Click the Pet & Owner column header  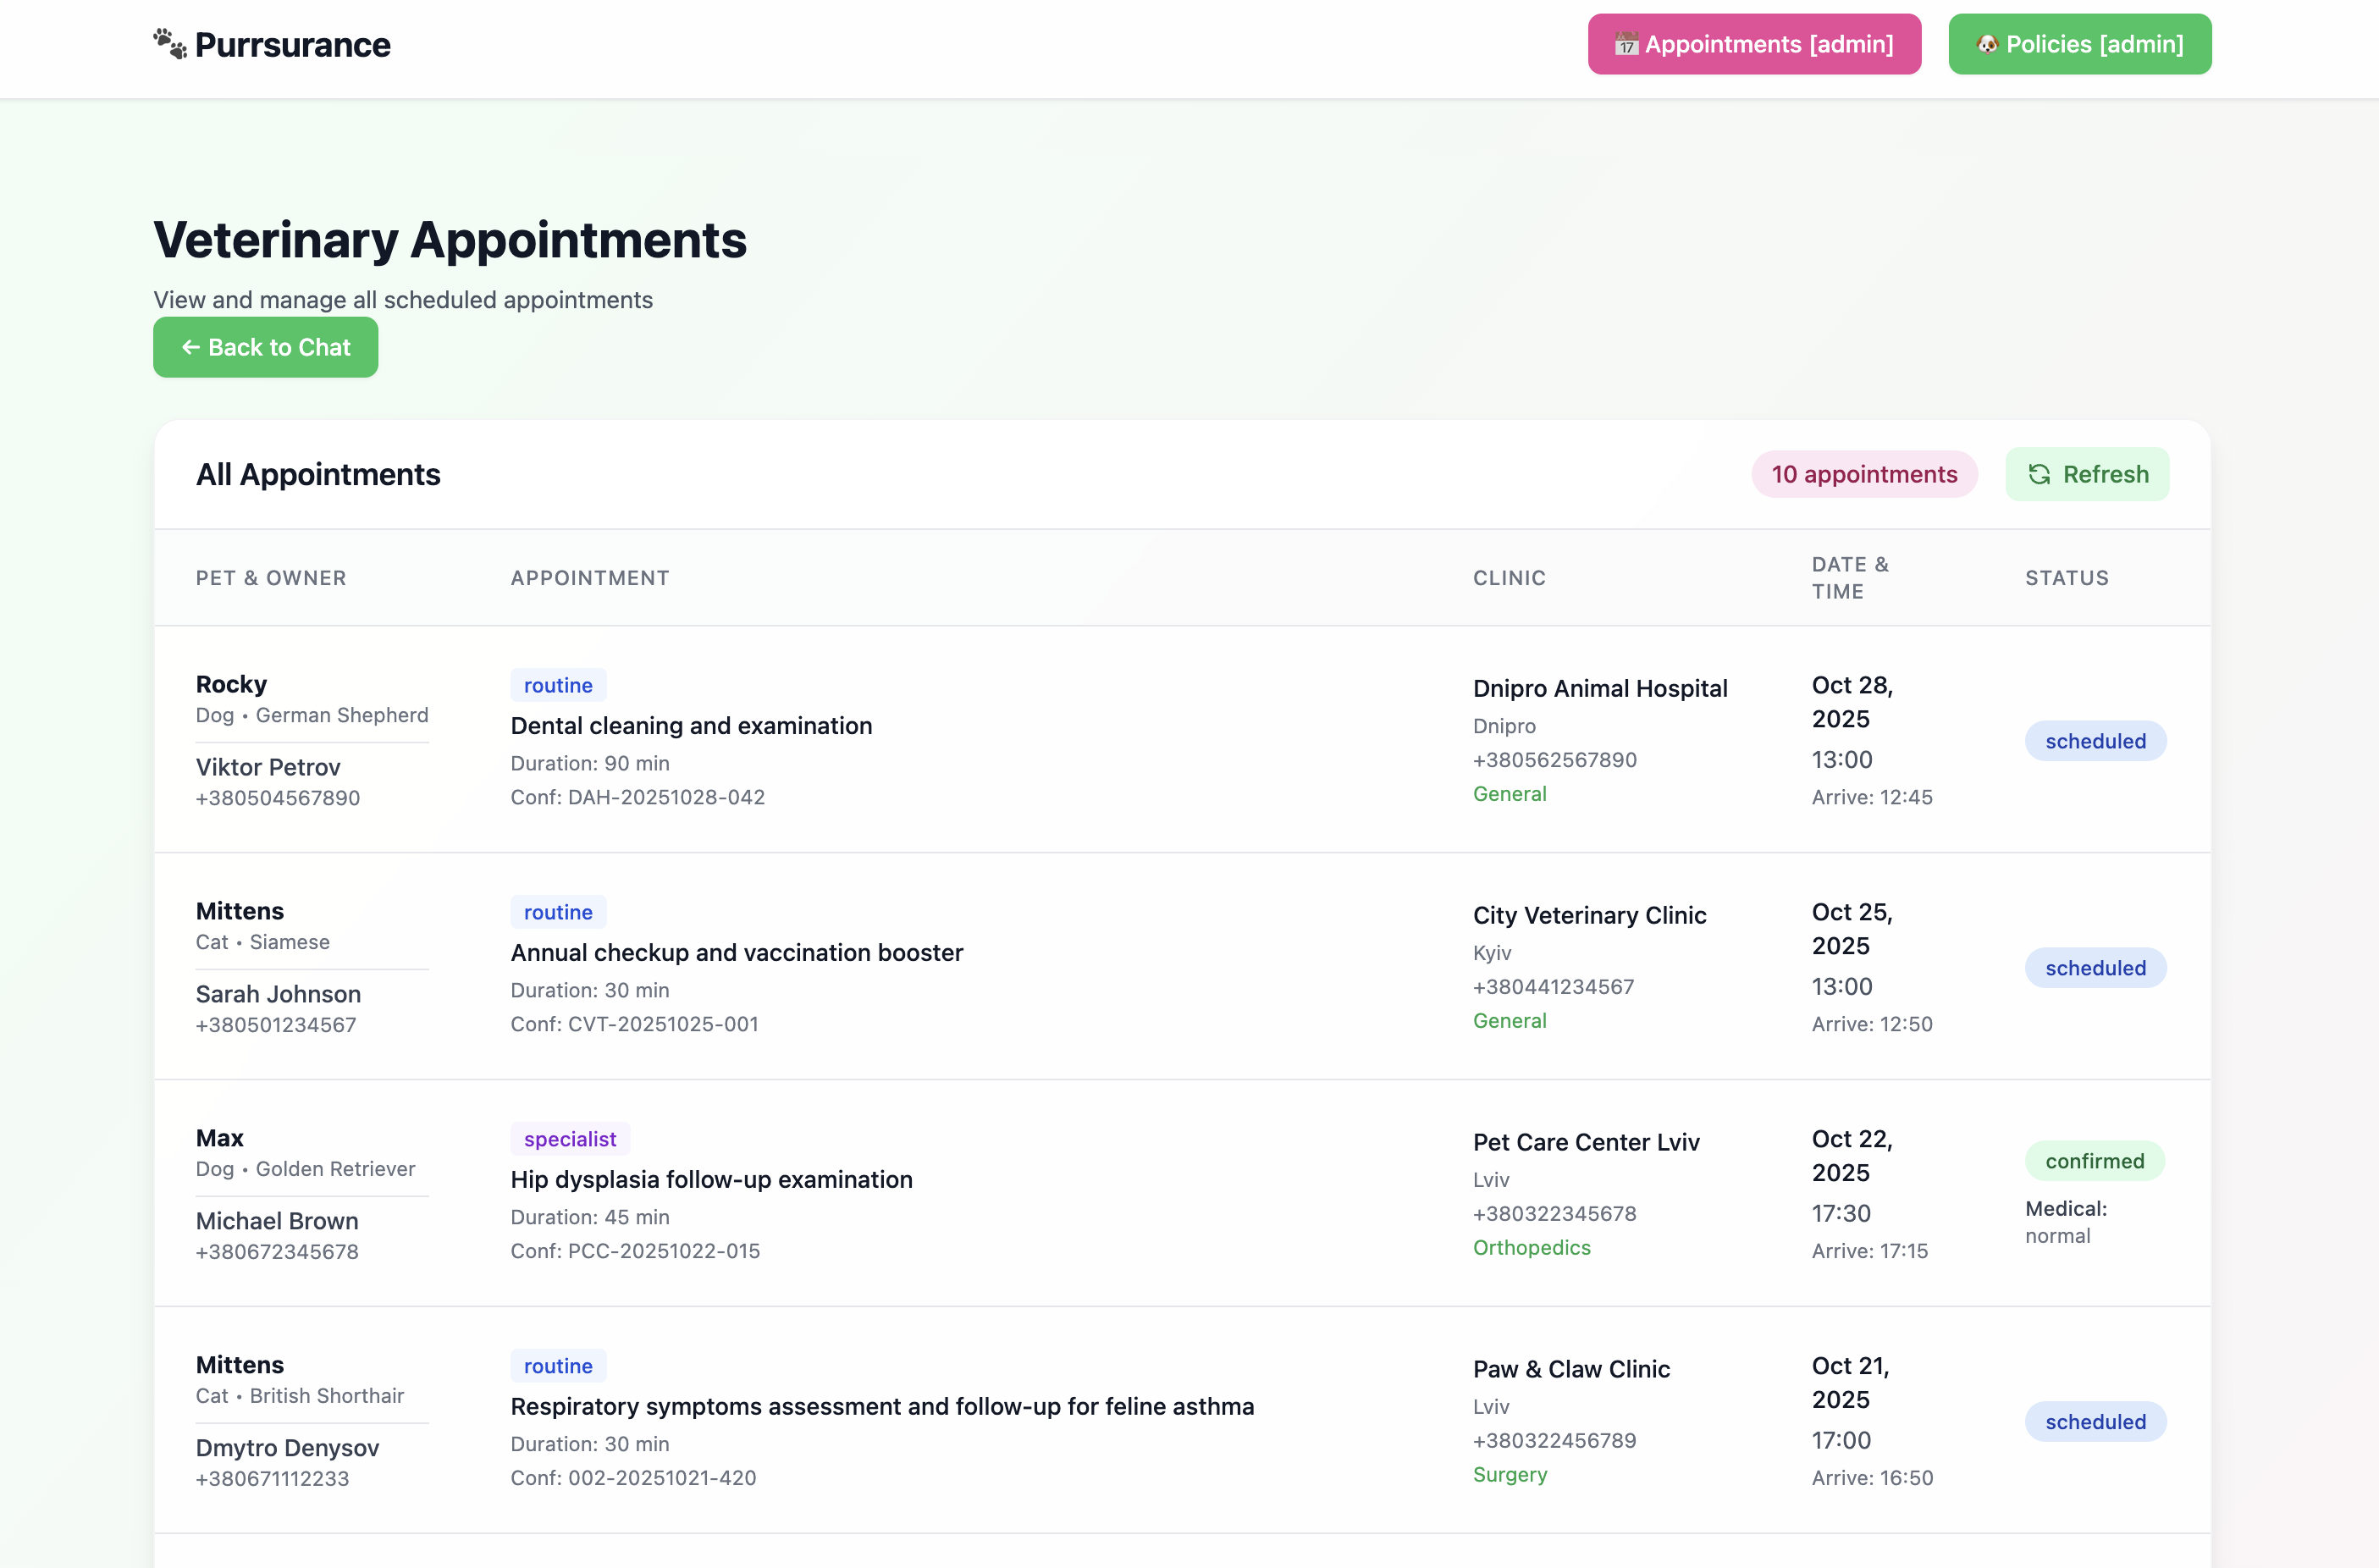point(271,578)
